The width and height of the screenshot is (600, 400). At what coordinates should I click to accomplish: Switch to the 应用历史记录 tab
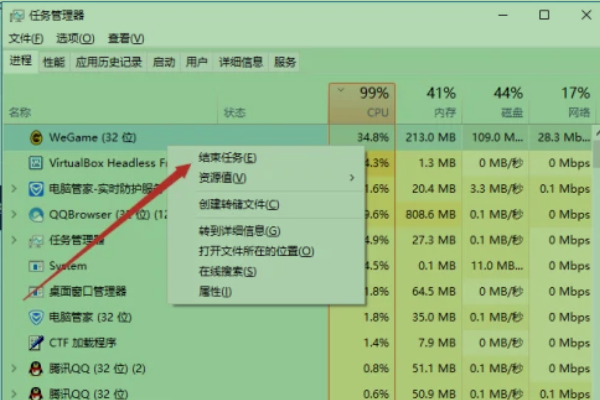point(109,62)
